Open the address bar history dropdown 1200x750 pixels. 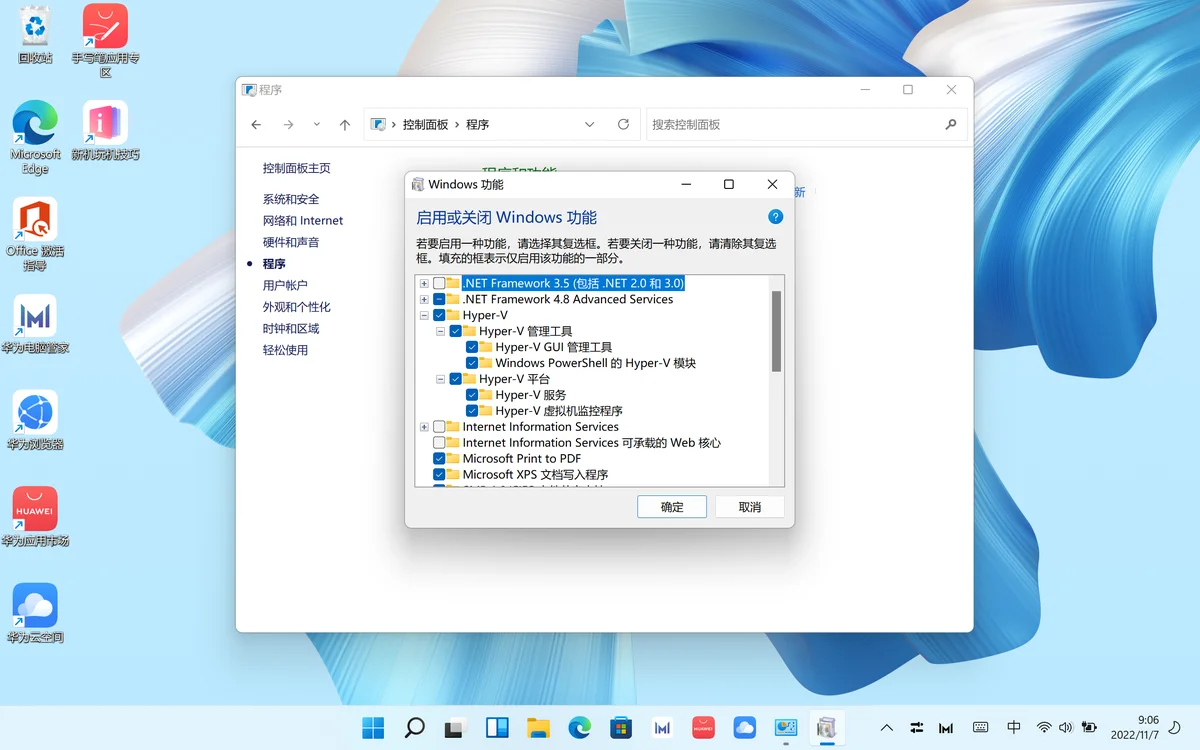point(589,125)
